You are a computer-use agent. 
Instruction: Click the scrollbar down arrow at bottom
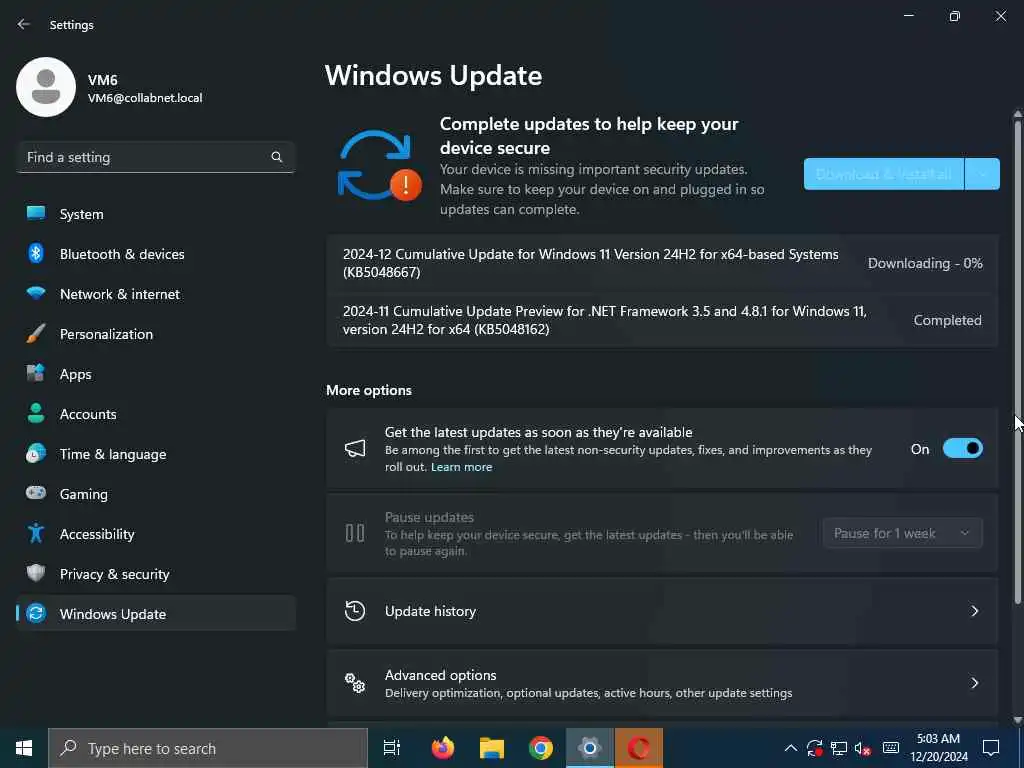pyautogui.click(x=1017, y=720)
